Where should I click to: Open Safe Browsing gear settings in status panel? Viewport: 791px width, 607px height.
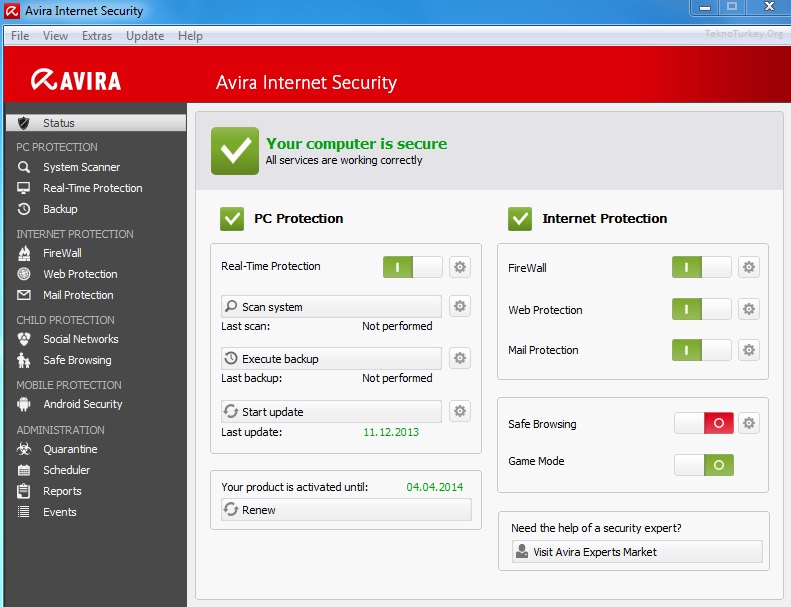point(749,423)
